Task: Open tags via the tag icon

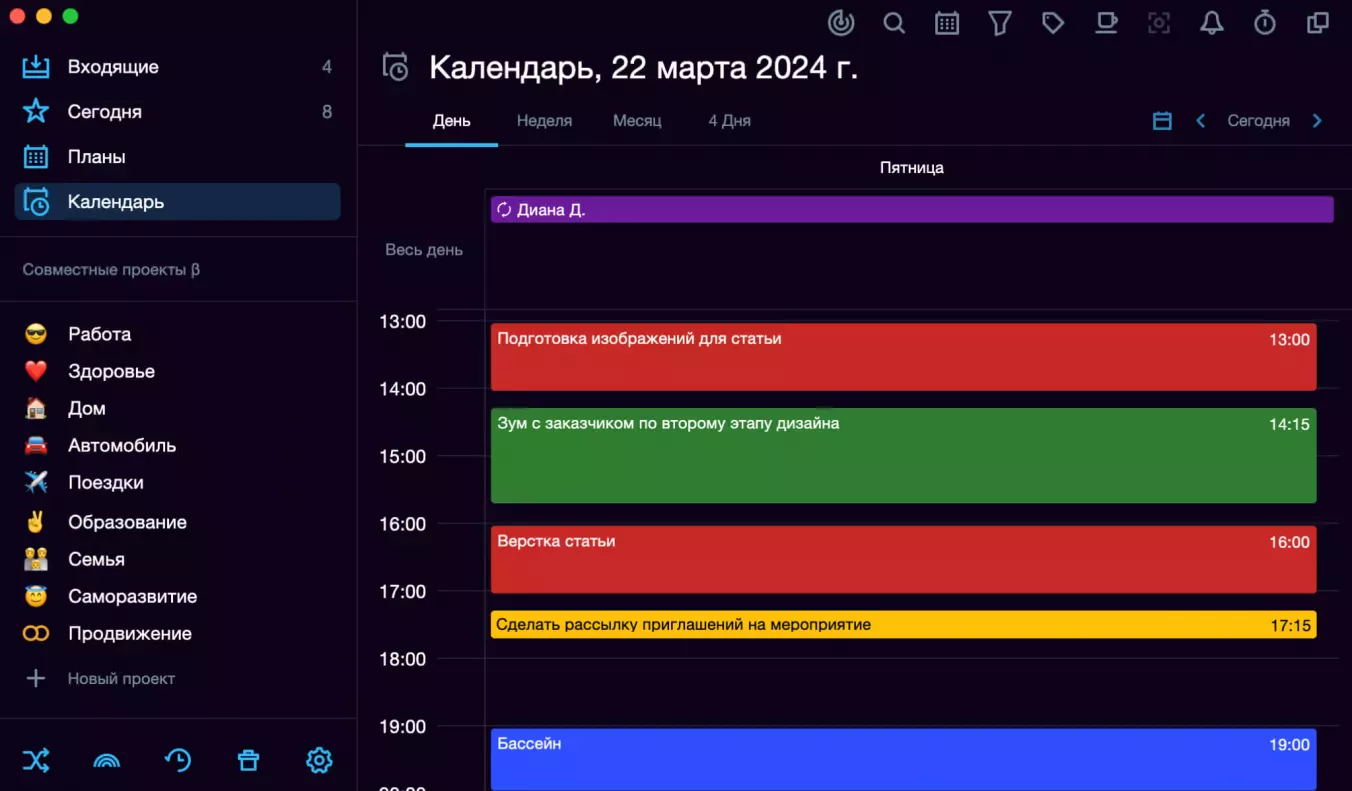Action: coord(1053,22)
